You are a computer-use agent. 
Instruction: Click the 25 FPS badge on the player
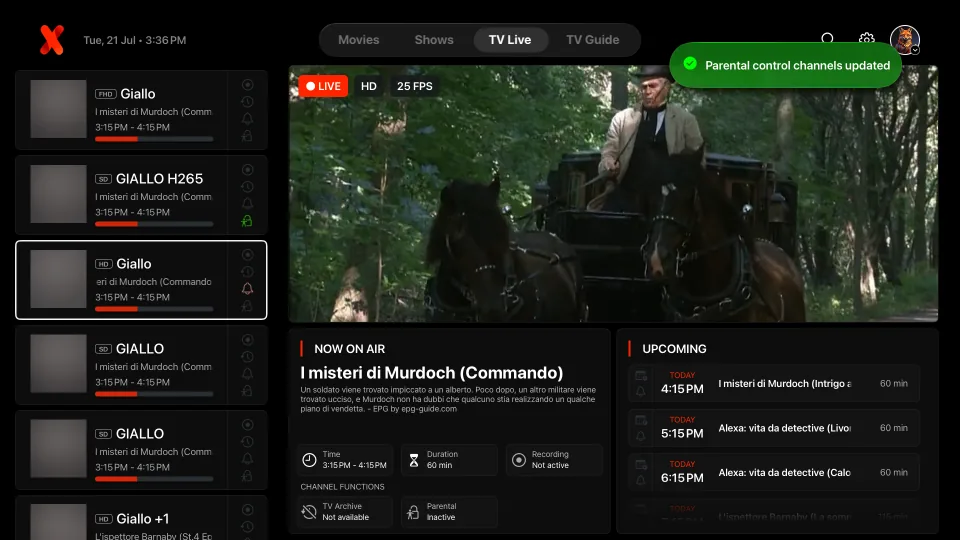coord(414,86)
